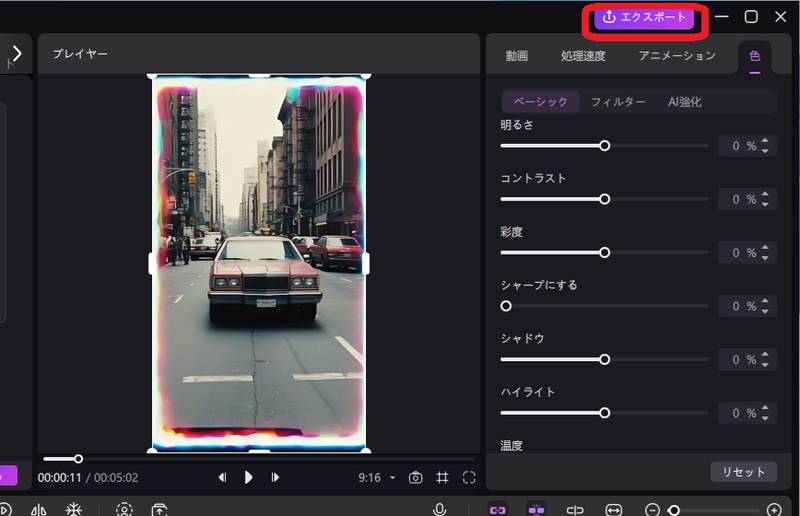Play the video in the player
800x516 pixels.
click(x=248, y=477)
